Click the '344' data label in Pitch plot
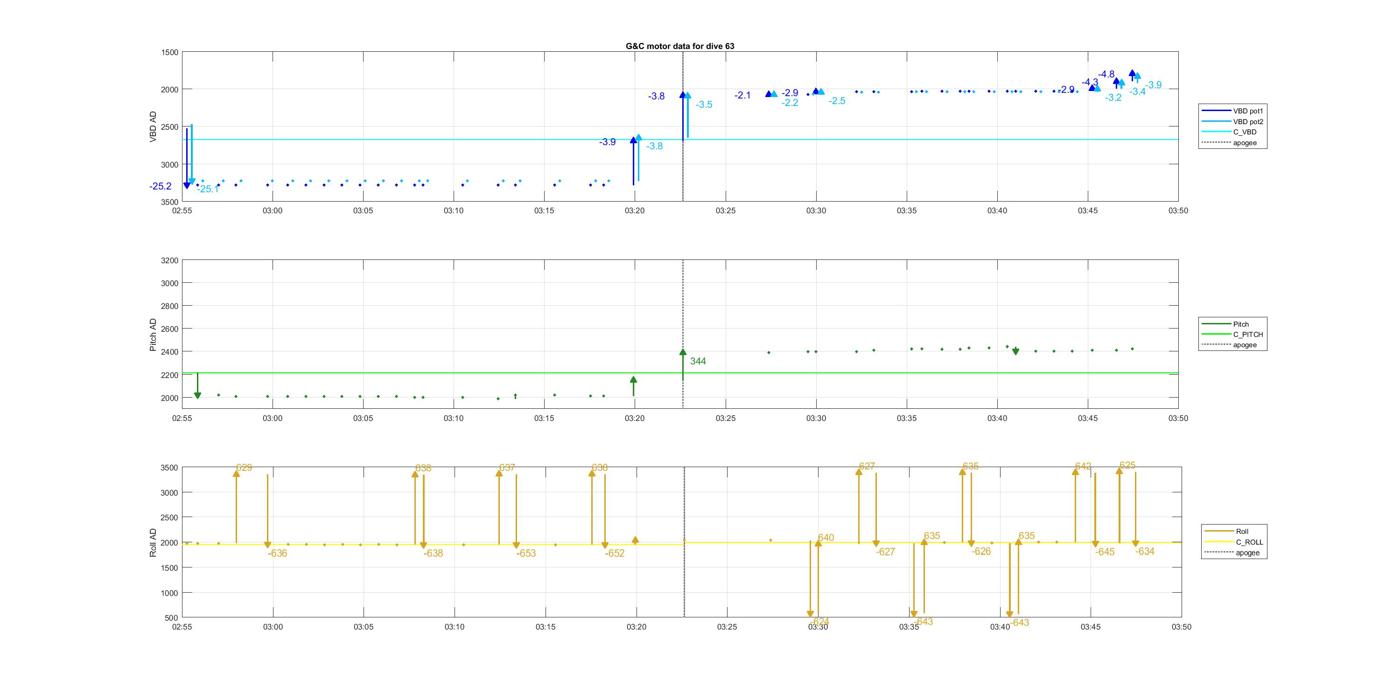 [698, 361]
